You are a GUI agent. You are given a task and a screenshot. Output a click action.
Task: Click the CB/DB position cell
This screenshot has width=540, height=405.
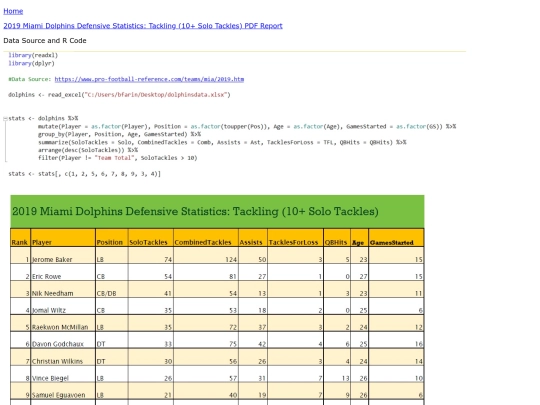pos(112,289)
